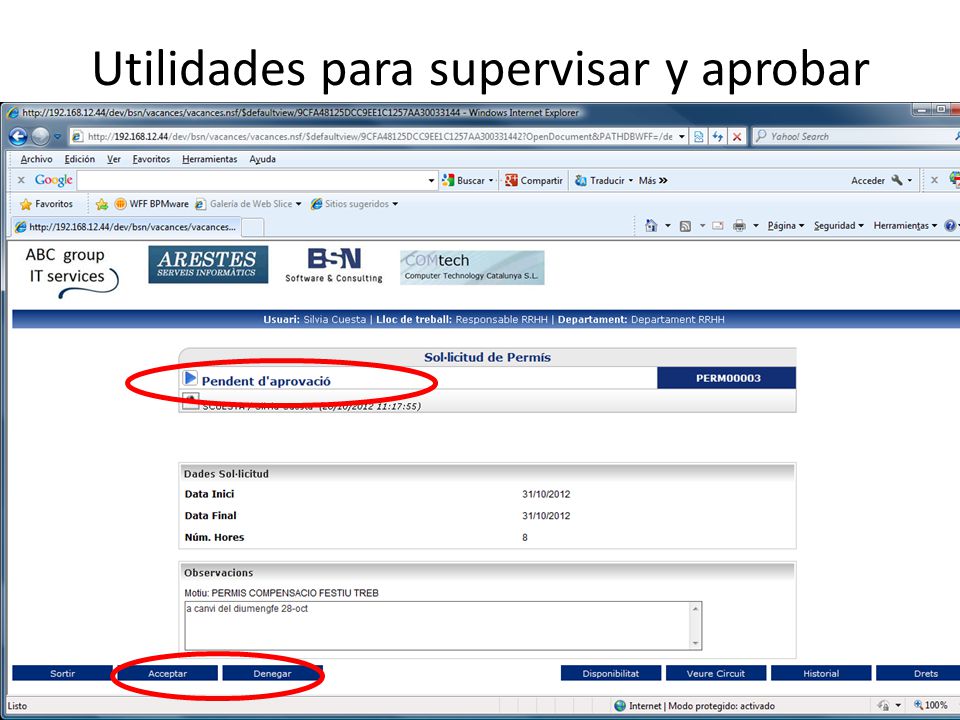
Task: Click the Sortir button
Action: [62, 673]
